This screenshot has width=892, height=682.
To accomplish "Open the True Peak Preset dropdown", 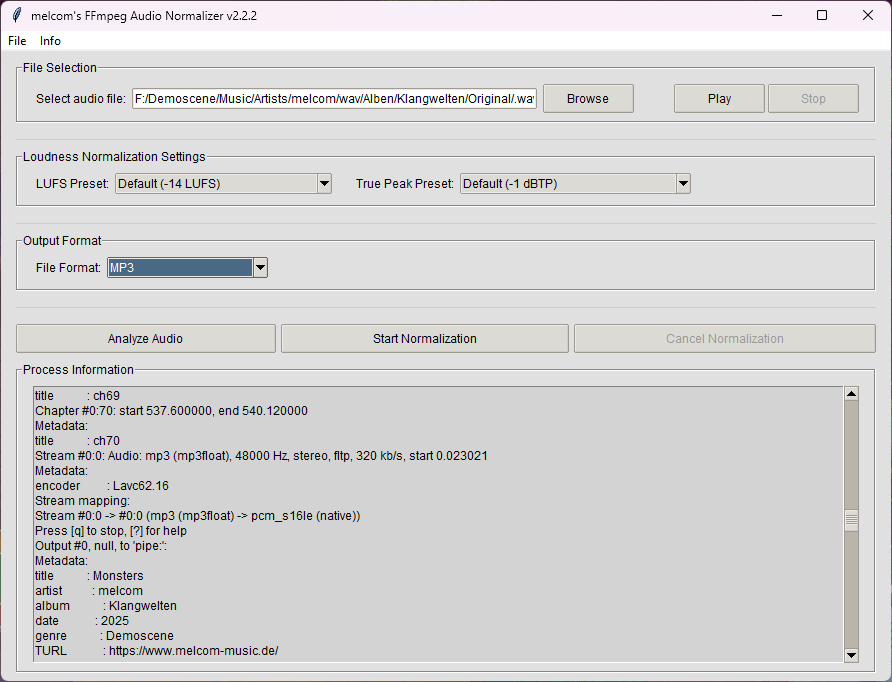I will 683,184.
